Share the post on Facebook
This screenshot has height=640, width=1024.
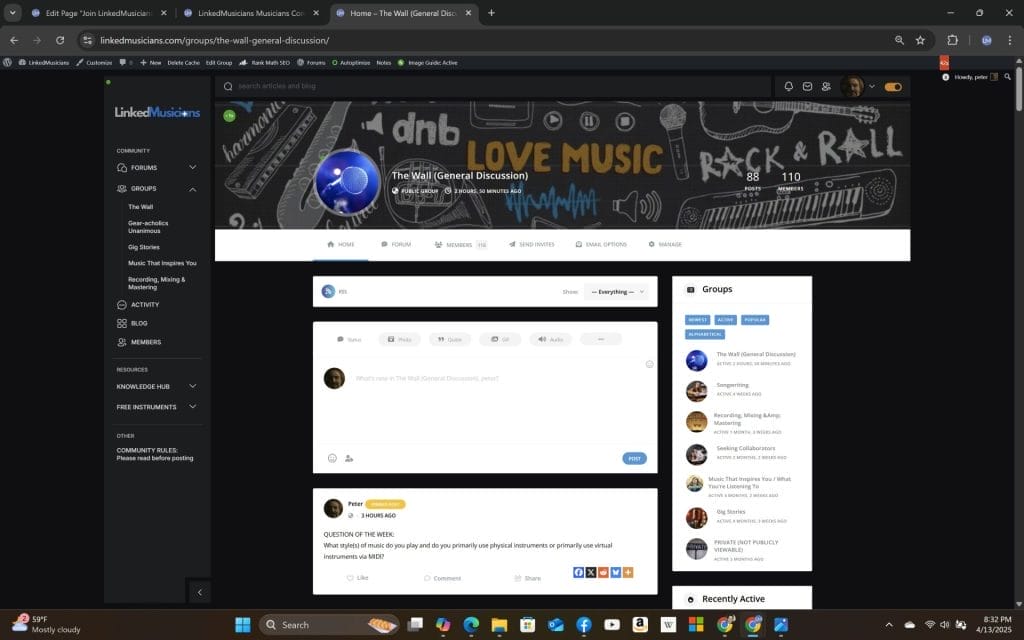pos(578,573)
